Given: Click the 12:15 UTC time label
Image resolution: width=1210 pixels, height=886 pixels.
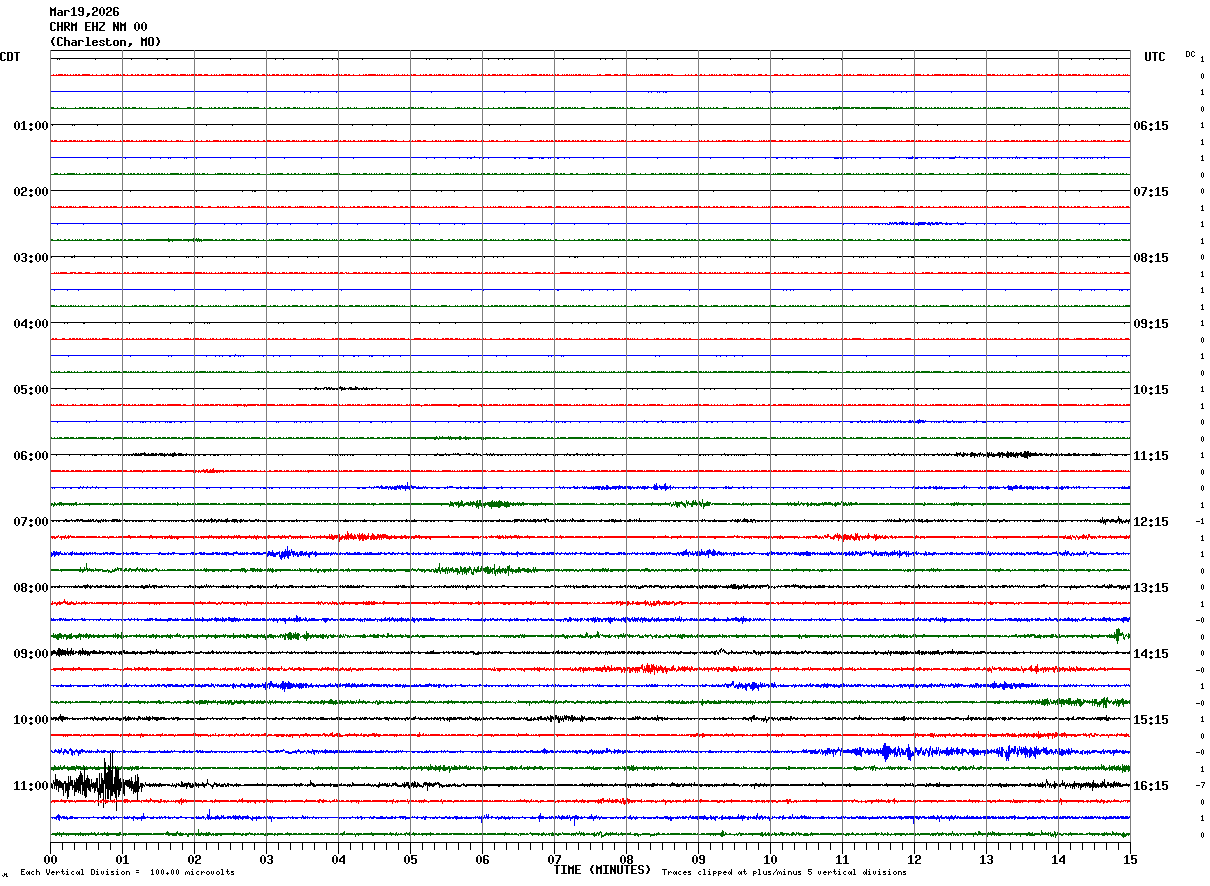Looking at the screenshot, I should (1151, 522).
